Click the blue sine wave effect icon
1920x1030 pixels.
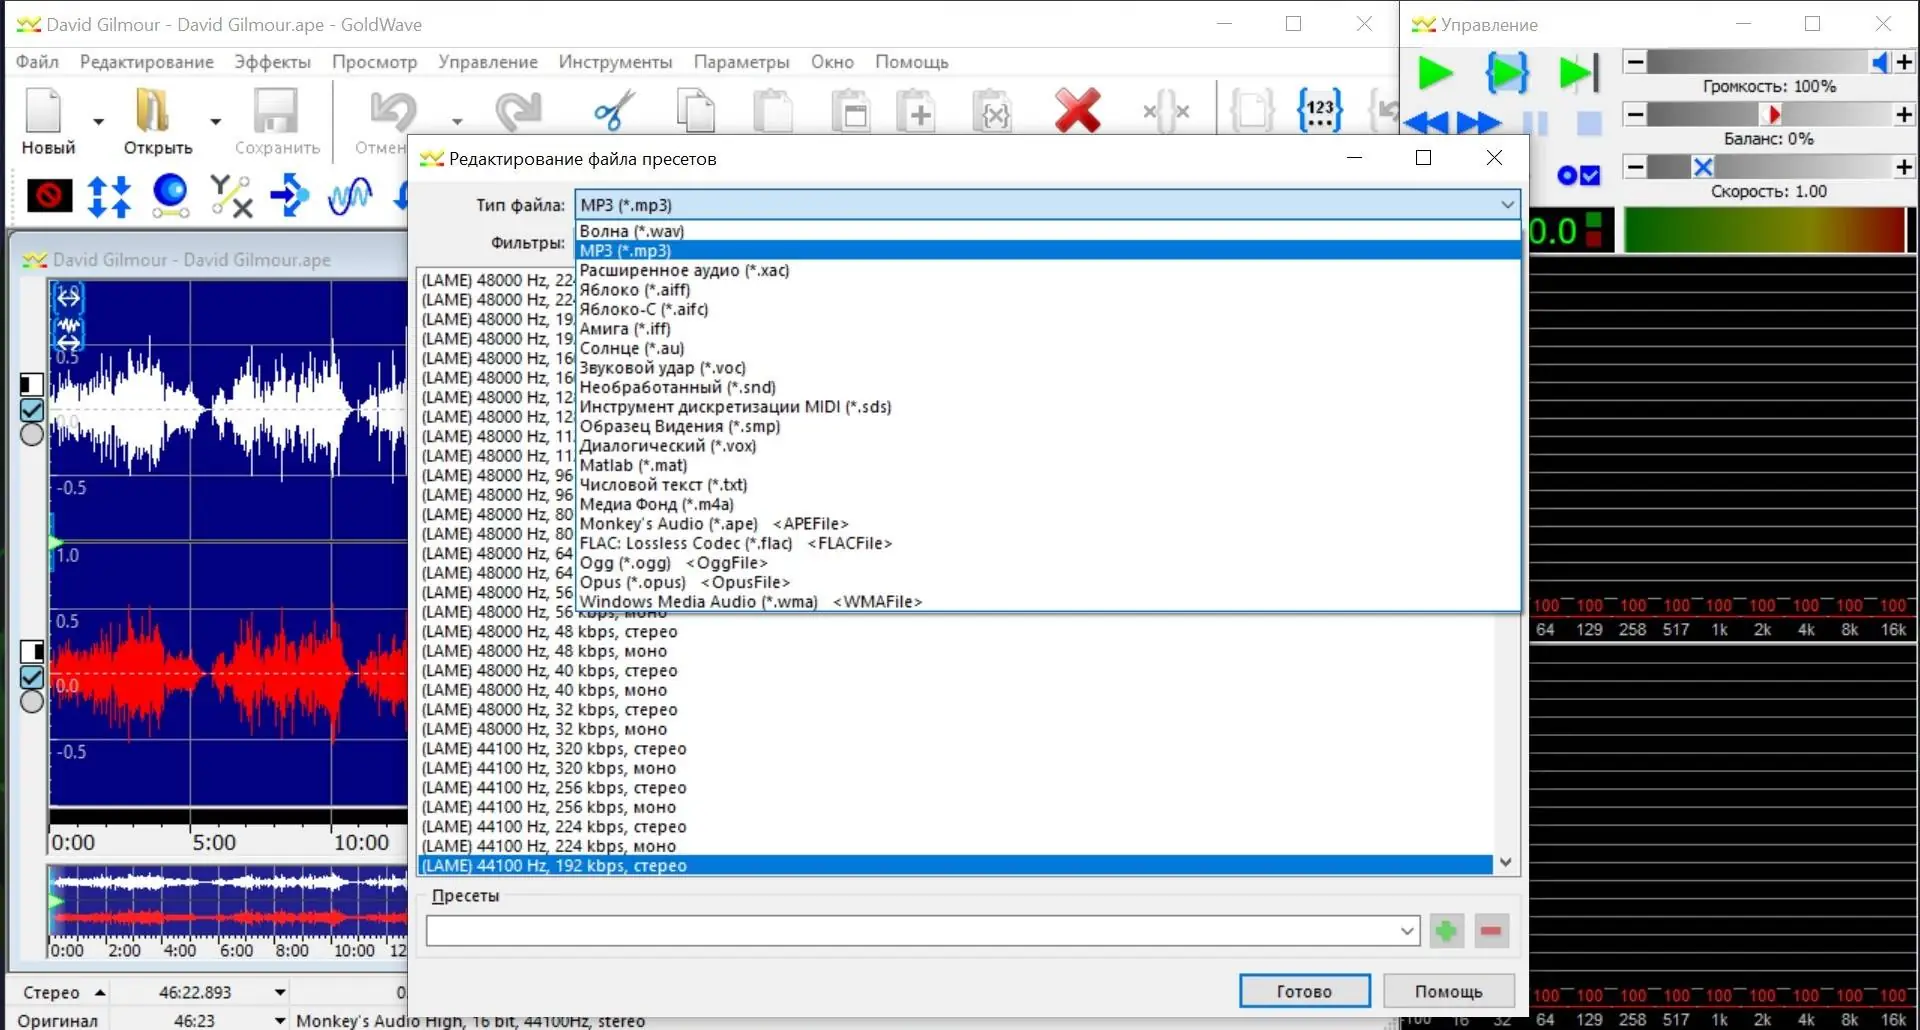[350, 195]
